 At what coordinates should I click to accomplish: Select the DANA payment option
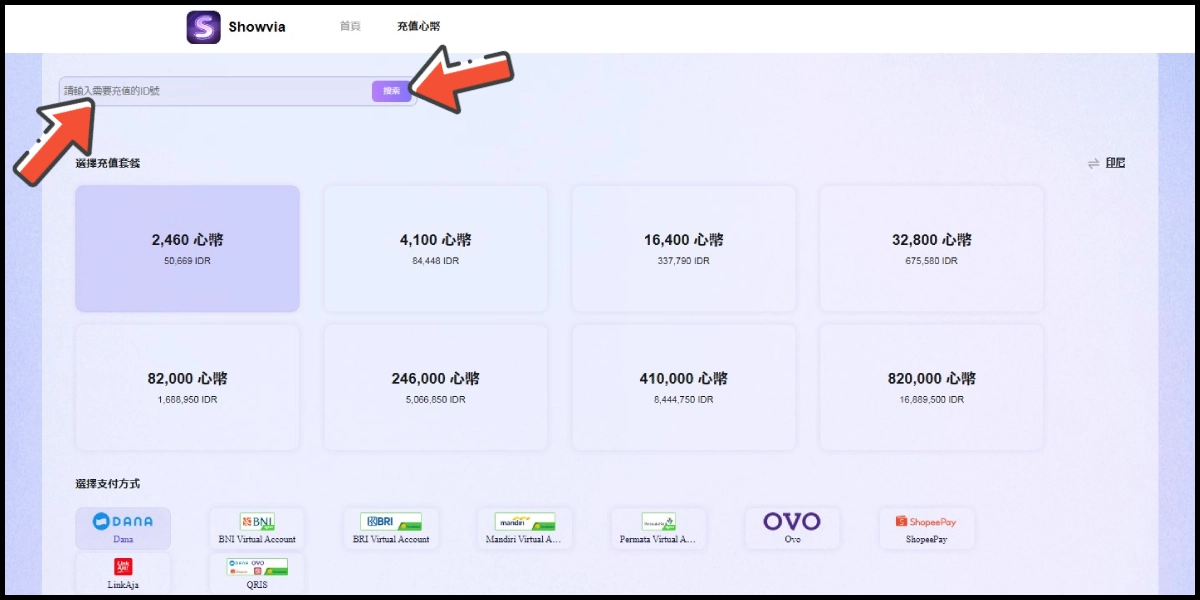123,527
